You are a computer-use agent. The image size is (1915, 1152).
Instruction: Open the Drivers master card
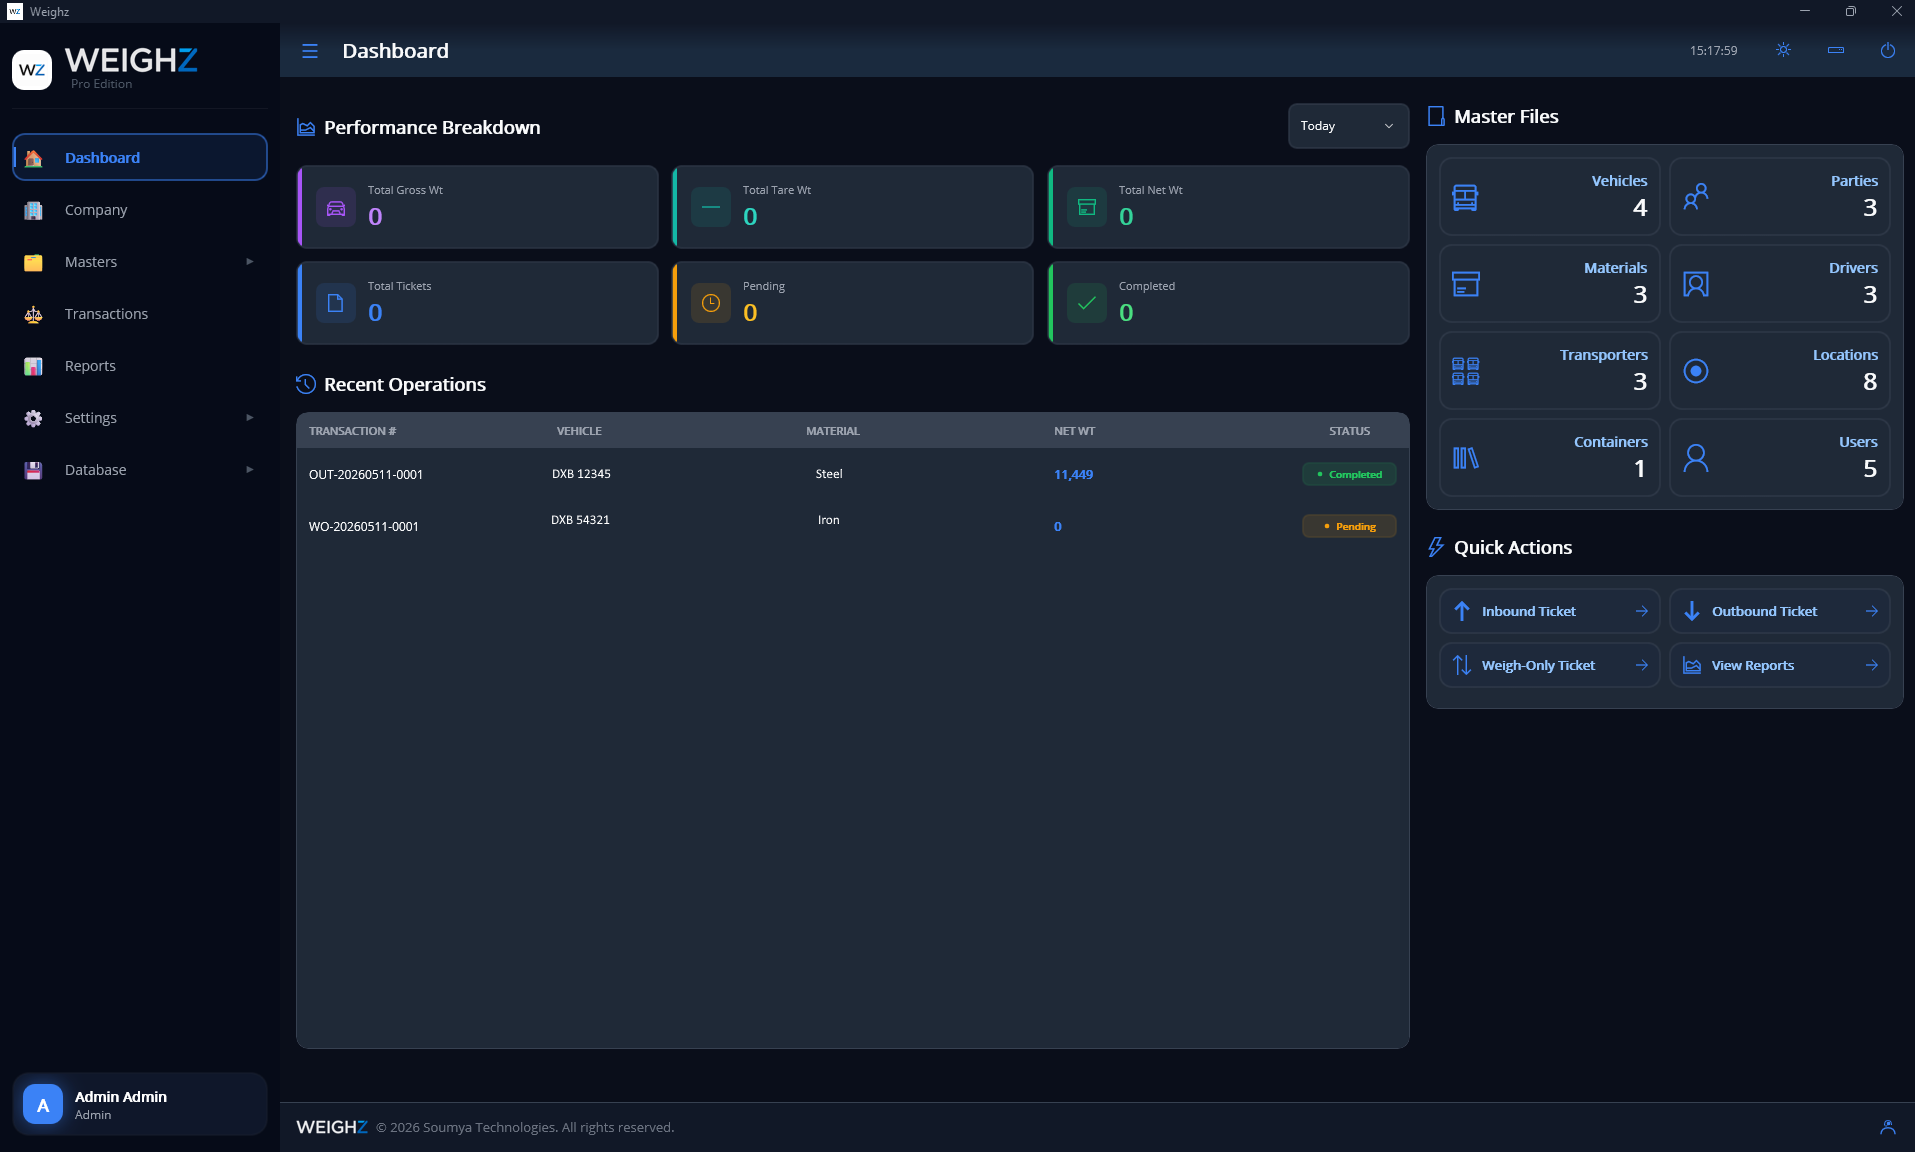[1779, 283]
